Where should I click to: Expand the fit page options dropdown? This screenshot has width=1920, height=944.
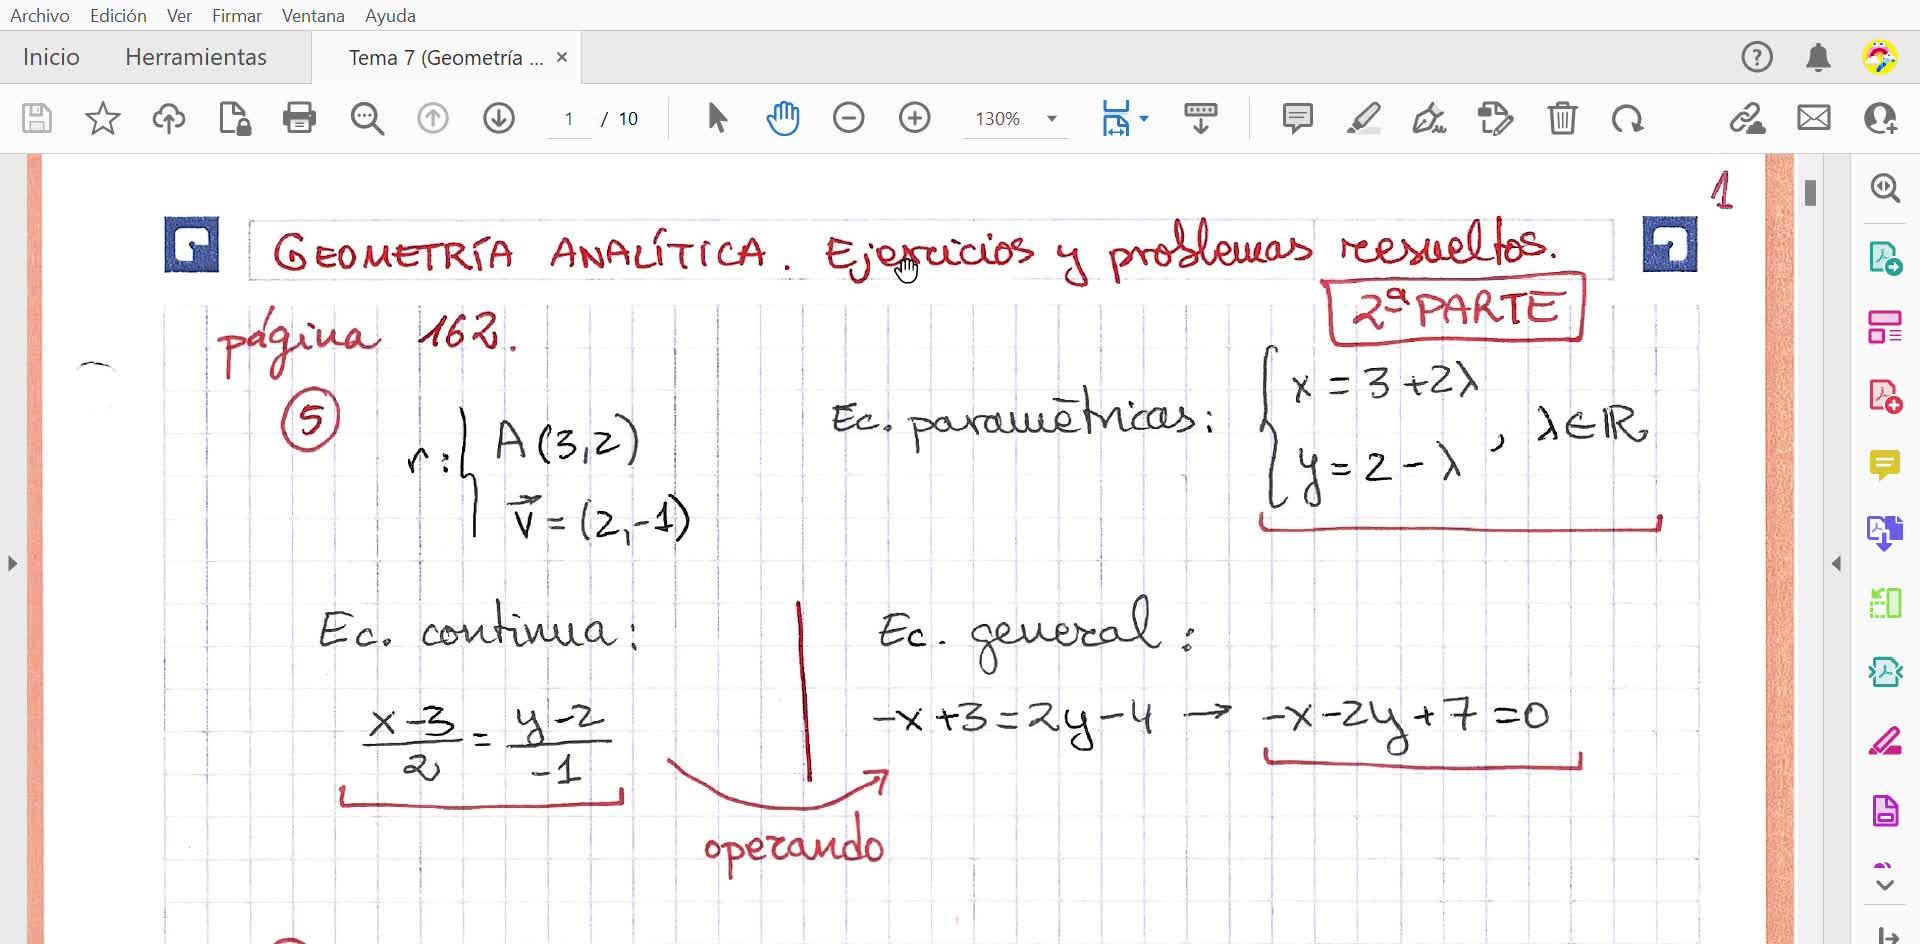tap(1144, 118)
